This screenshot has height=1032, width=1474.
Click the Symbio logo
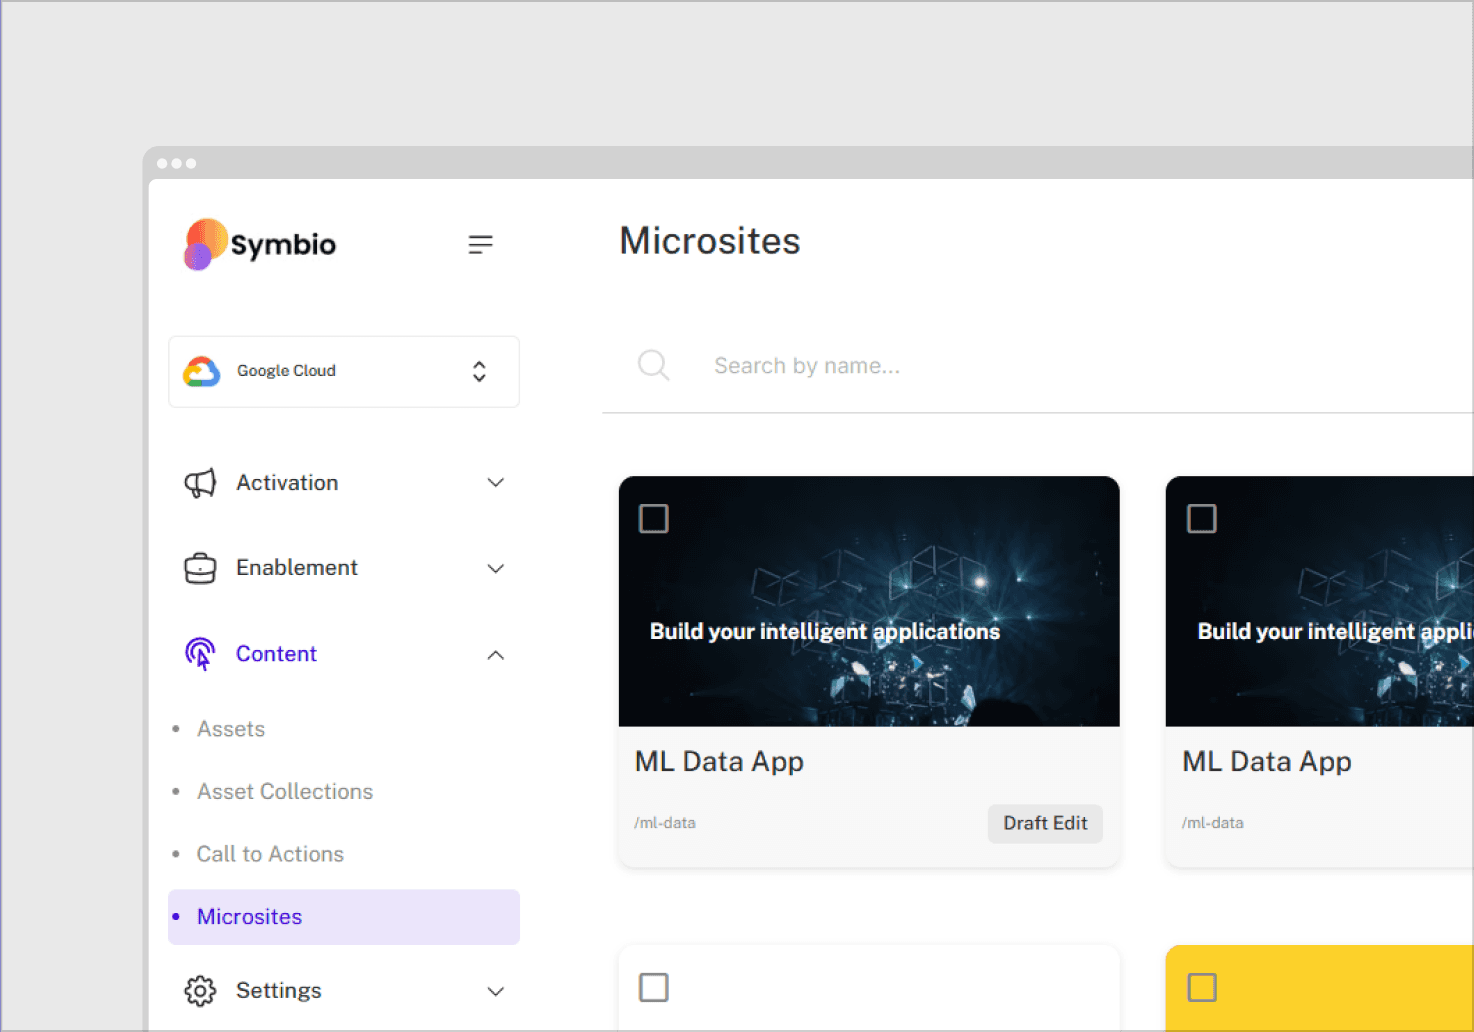click(x=260, y=244)
